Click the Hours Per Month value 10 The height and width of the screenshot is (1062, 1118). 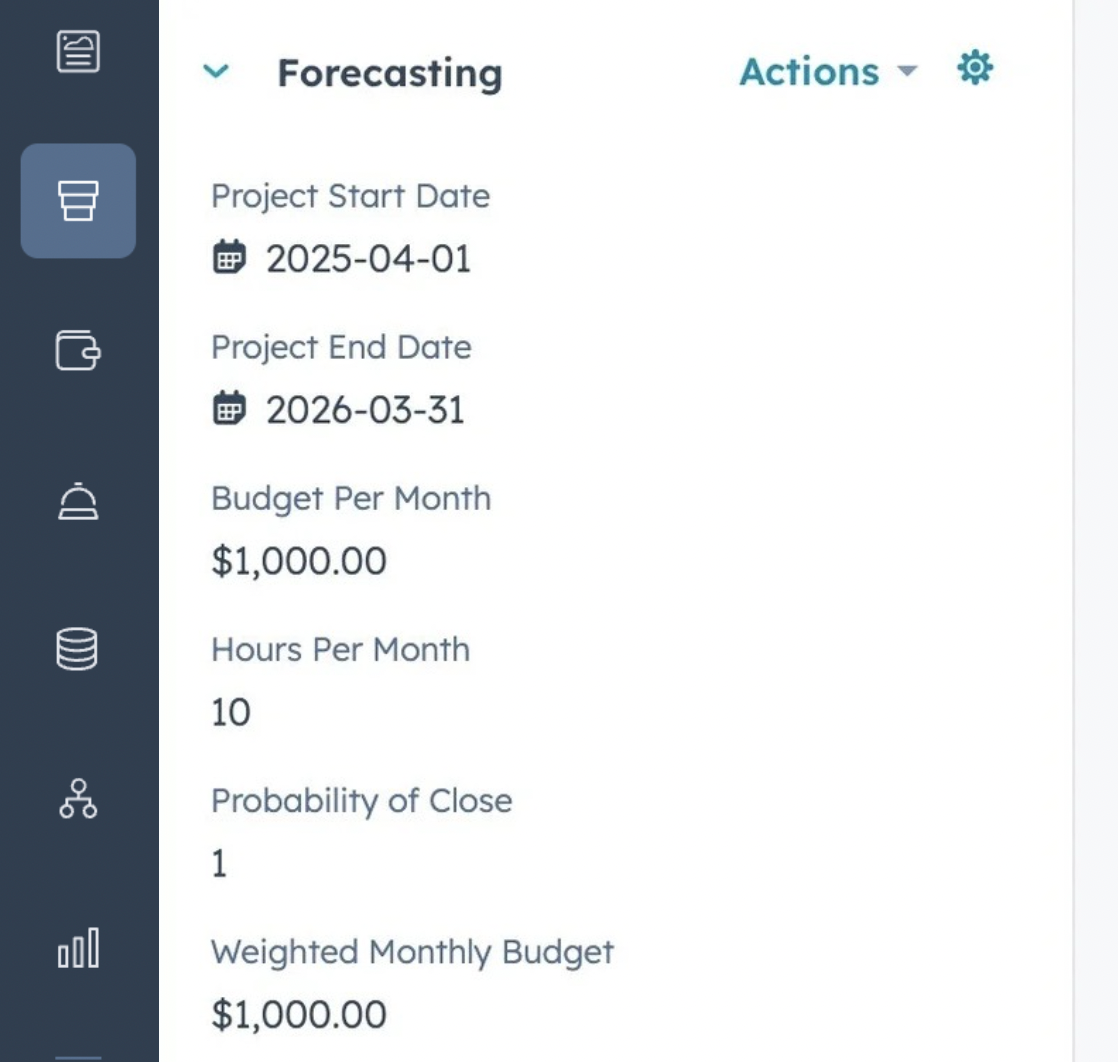click(x=230, y=713)
